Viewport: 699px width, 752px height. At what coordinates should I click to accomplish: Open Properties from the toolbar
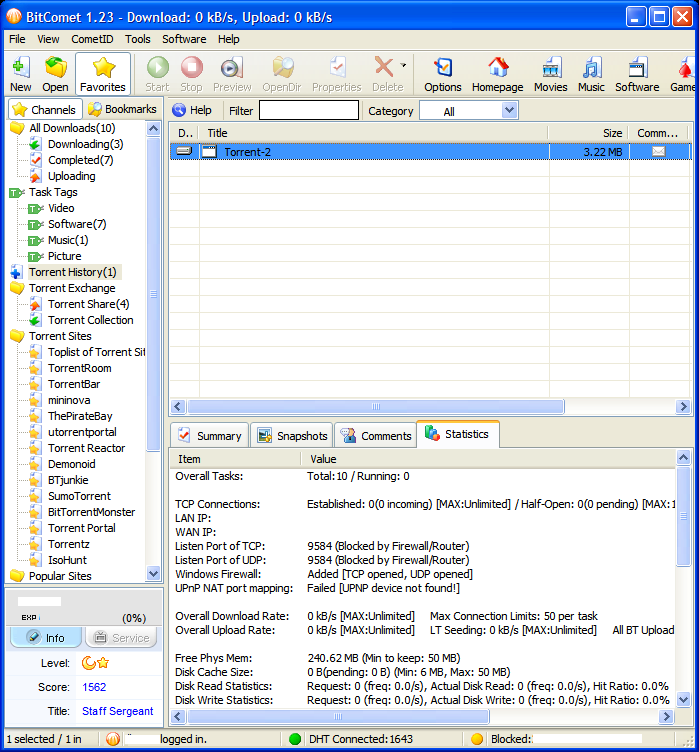337,74
